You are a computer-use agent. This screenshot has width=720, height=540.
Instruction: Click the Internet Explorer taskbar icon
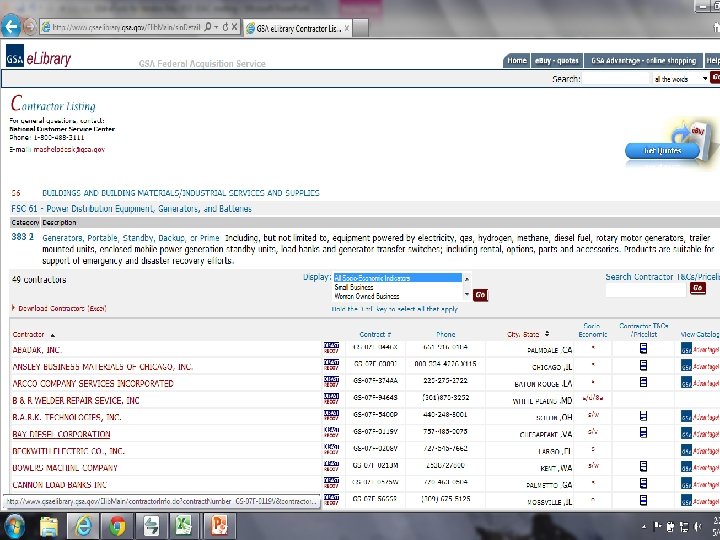pos(83,526)
